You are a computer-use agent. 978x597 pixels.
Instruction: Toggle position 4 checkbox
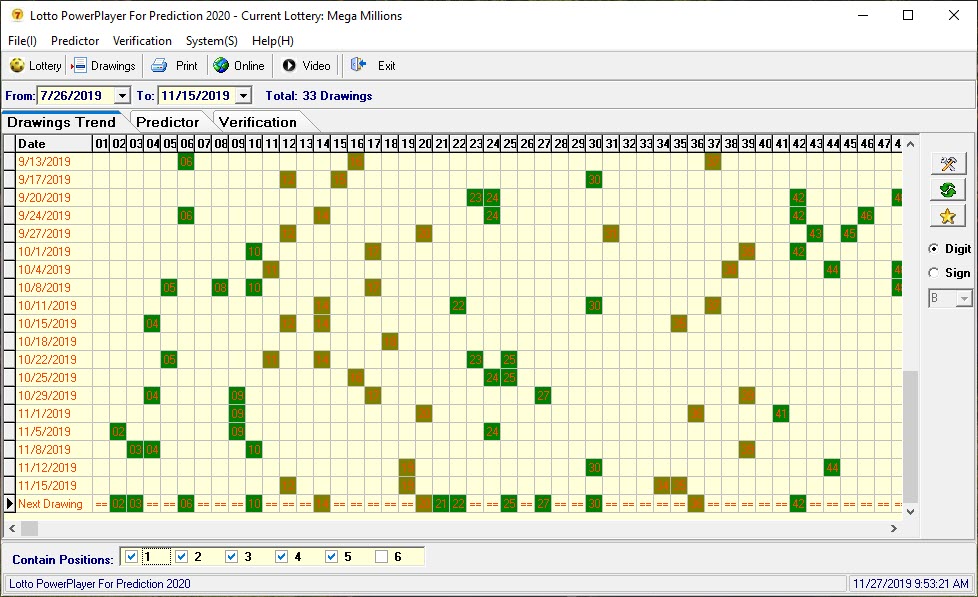tap(281, 556)
